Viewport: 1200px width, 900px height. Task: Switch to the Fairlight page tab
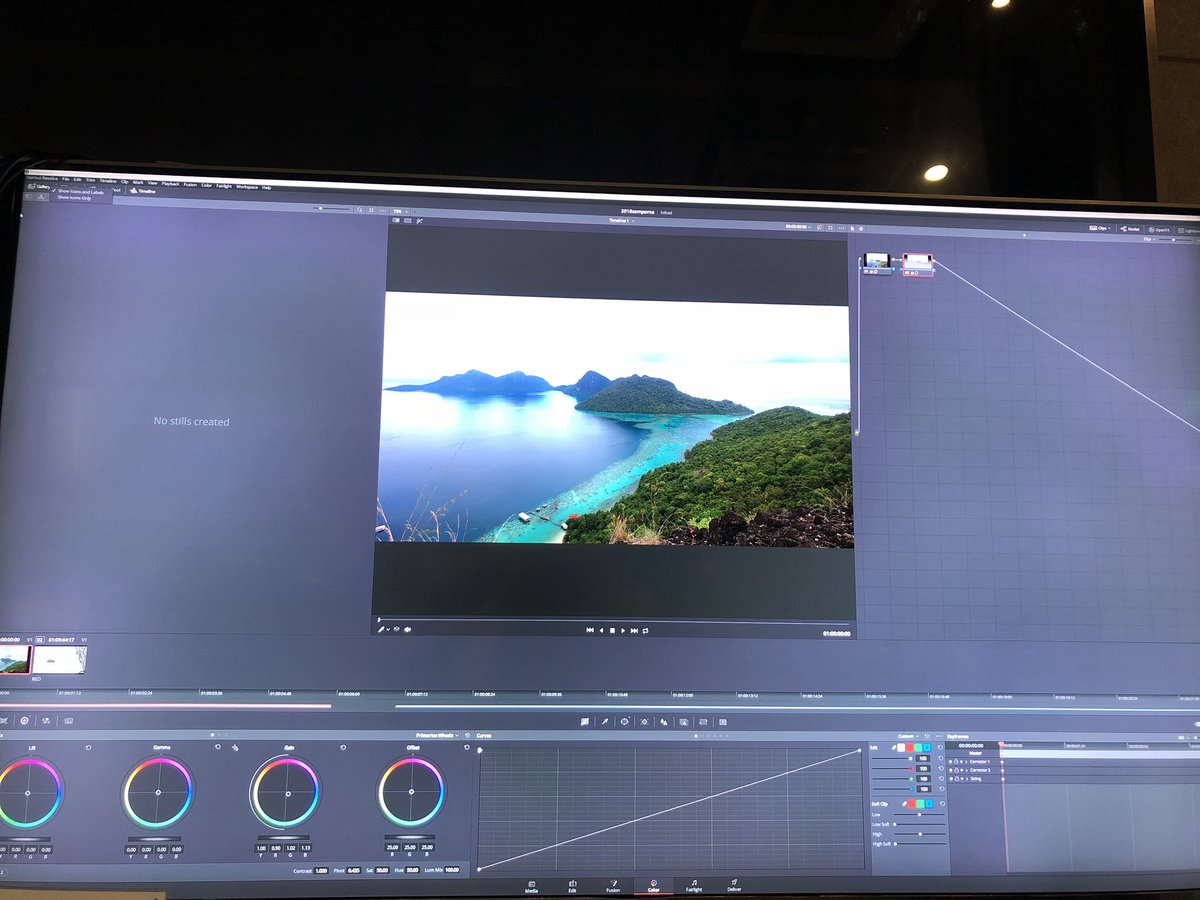click(693, 885)
